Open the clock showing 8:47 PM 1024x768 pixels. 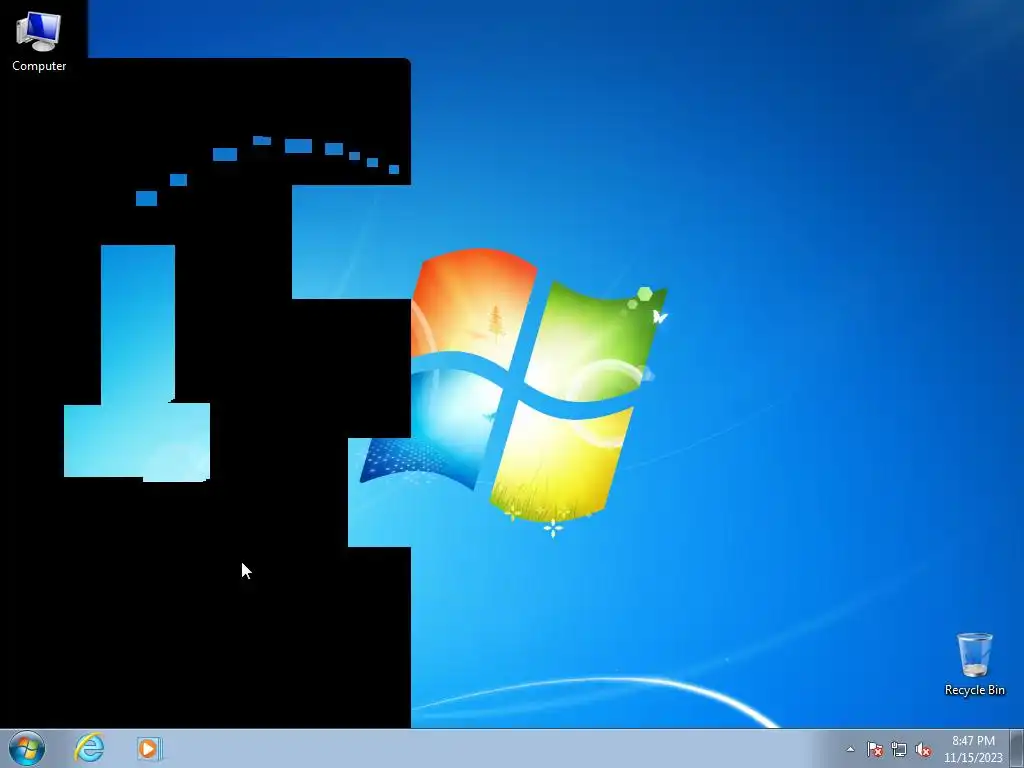pos(973,749)
